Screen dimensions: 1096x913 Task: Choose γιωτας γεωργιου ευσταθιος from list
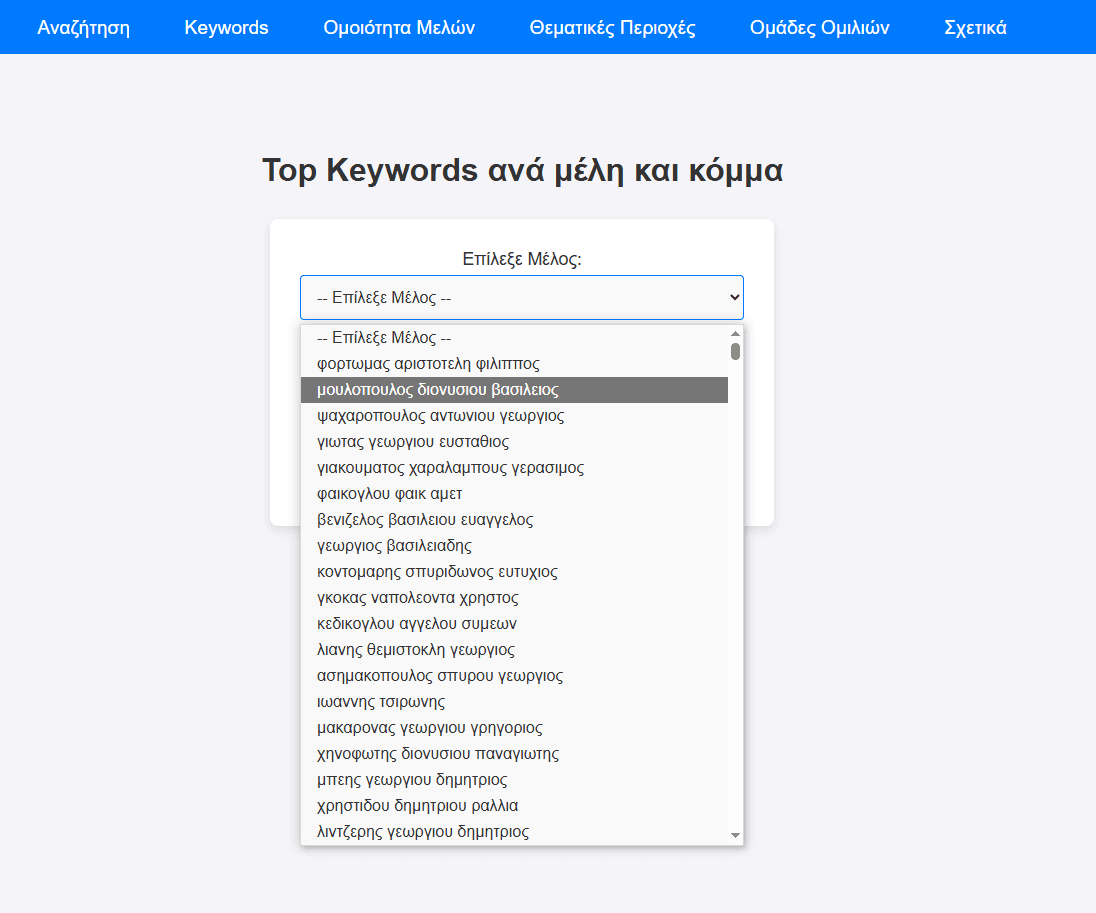click(514, 442)
